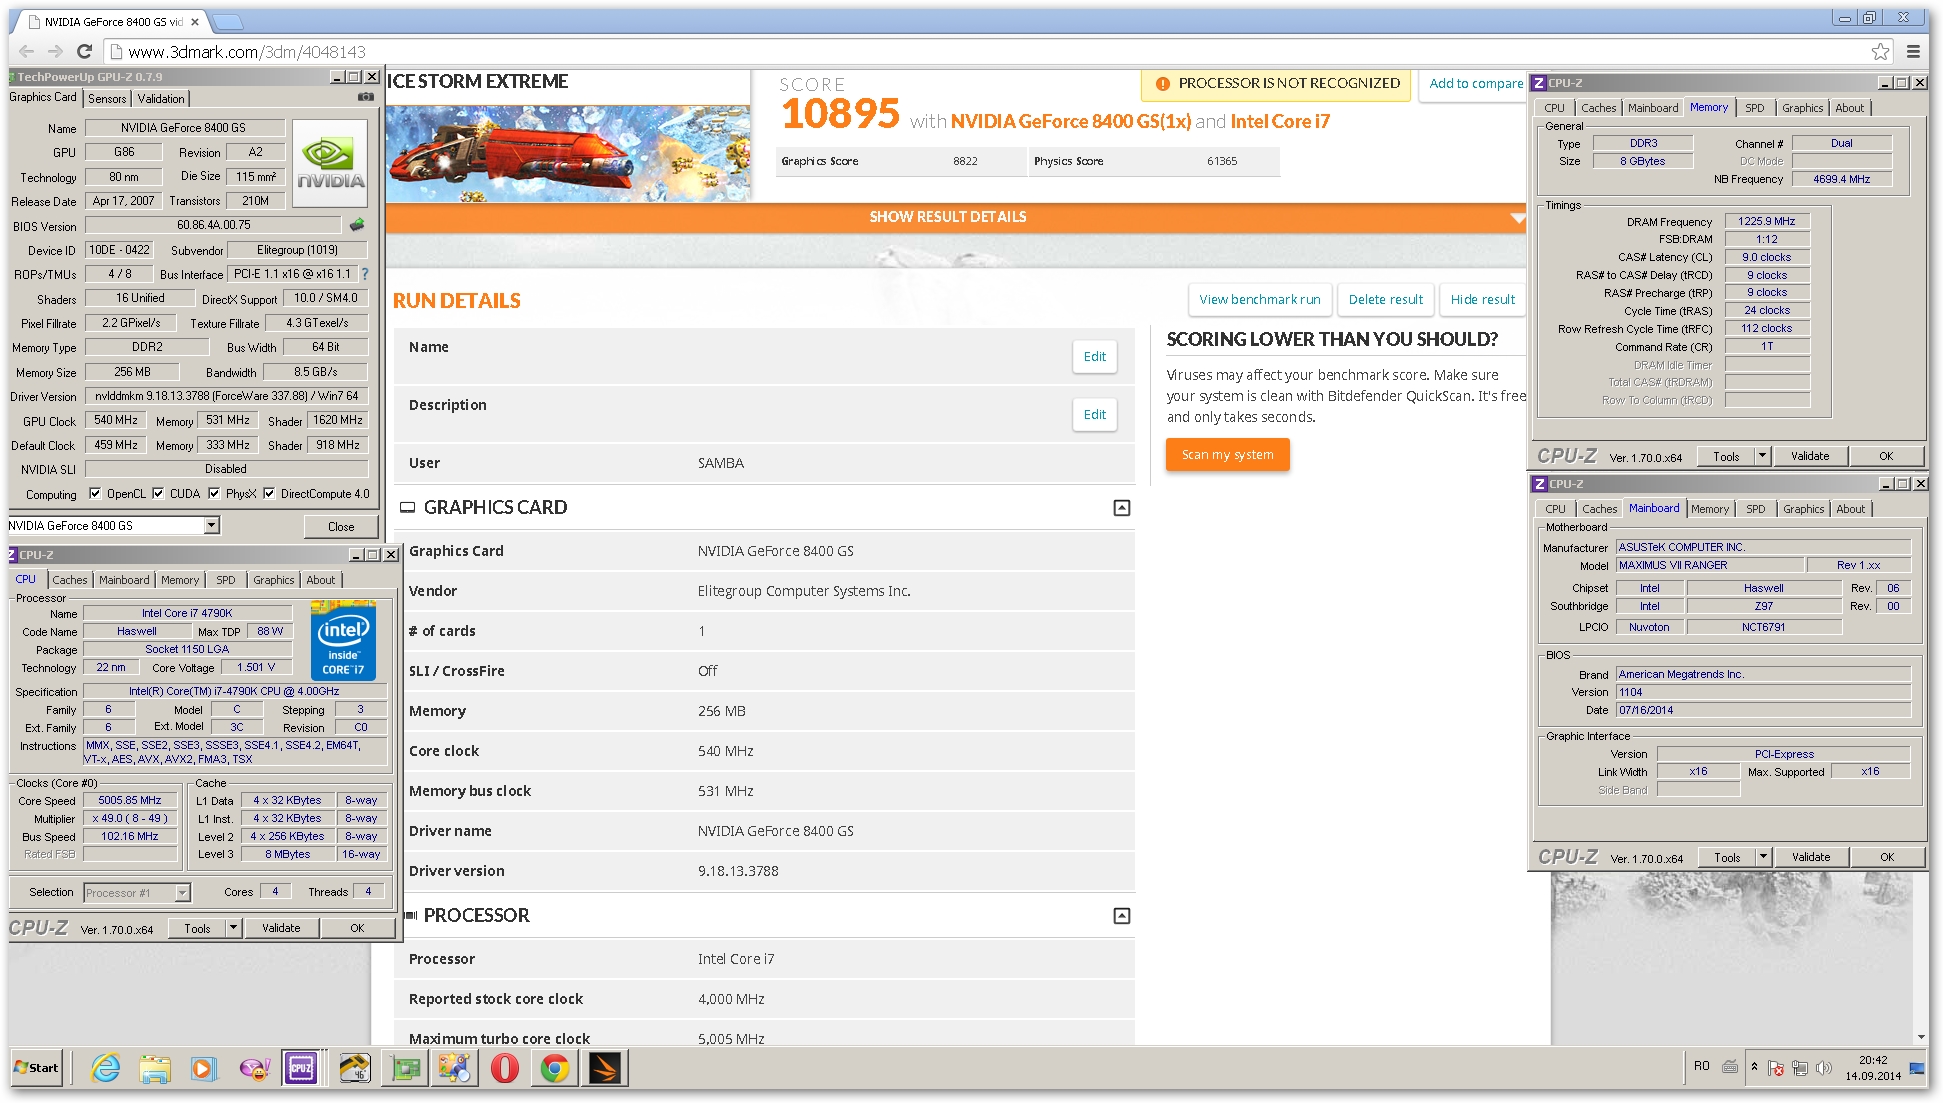Open About tab in CPU-Z Memory window
The width and height of the screenshot is (1943, 1103).
tap(1849, 108)
